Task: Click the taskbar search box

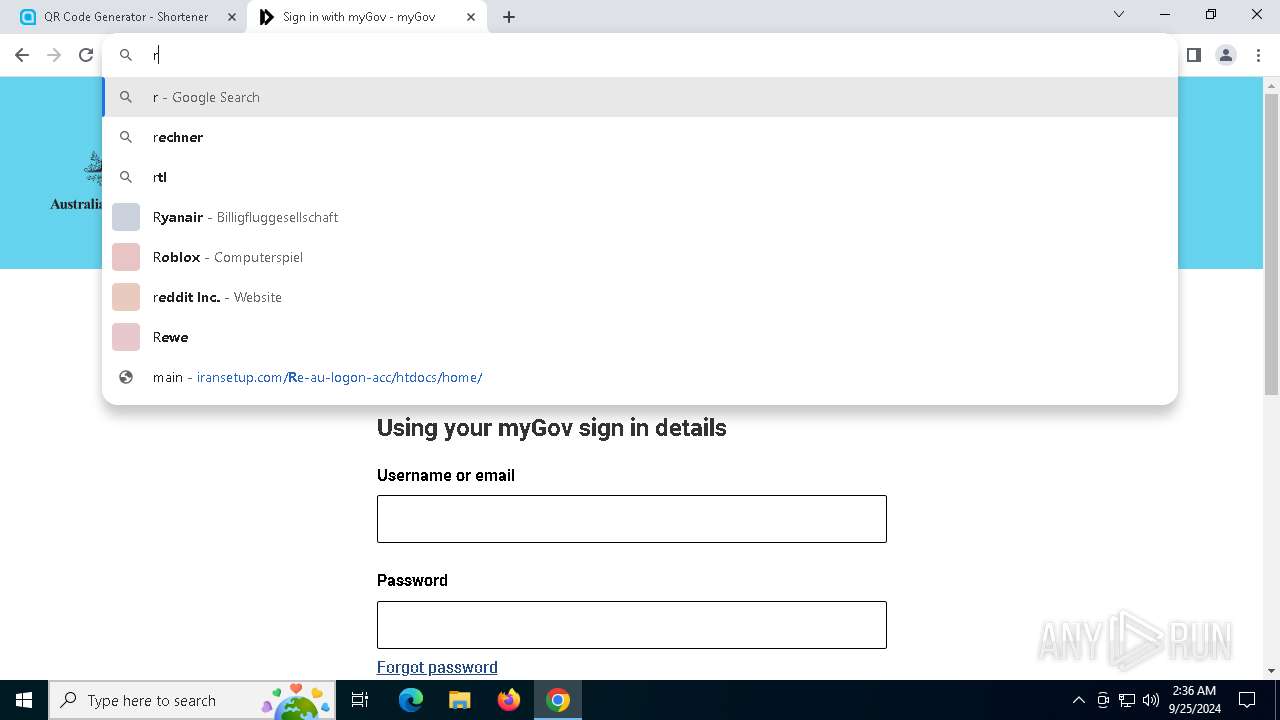Action: 192,700
